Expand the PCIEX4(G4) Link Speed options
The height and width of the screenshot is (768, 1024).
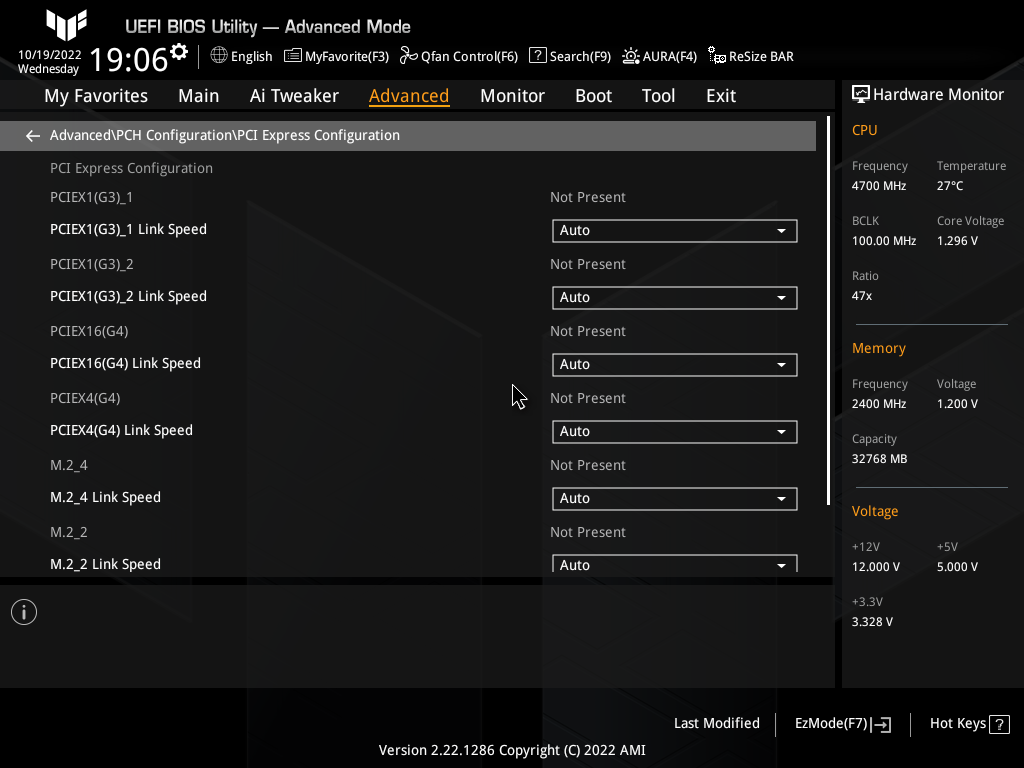tap(674, 431)
